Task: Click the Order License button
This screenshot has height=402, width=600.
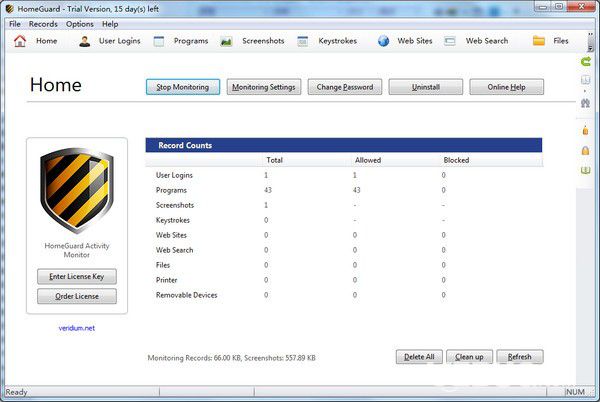Action: coord(77,296)
